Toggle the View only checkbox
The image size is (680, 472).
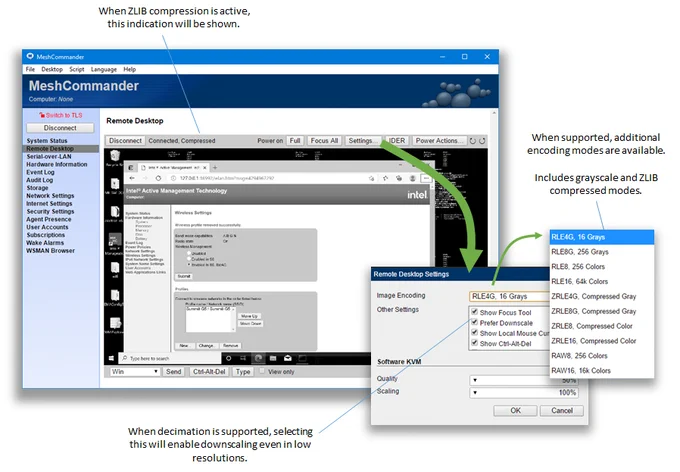coord(262,371)
